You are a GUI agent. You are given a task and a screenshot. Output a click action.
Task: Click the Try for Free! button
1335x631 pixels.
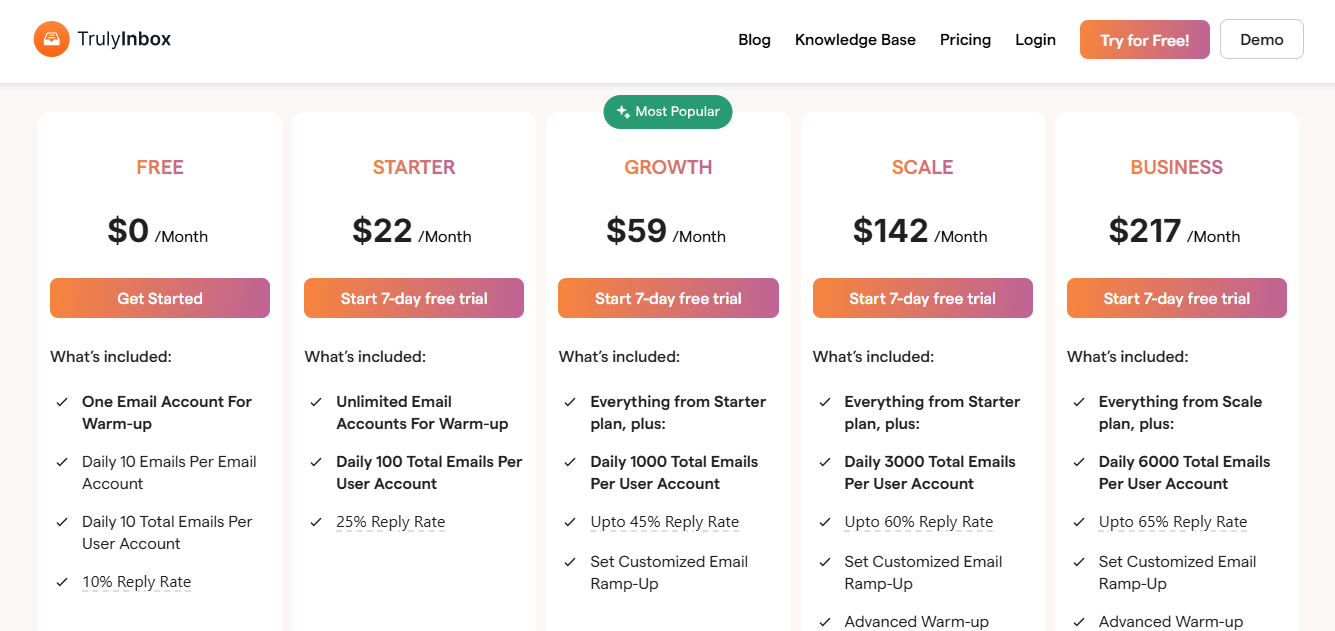[x=1144, y=39]
